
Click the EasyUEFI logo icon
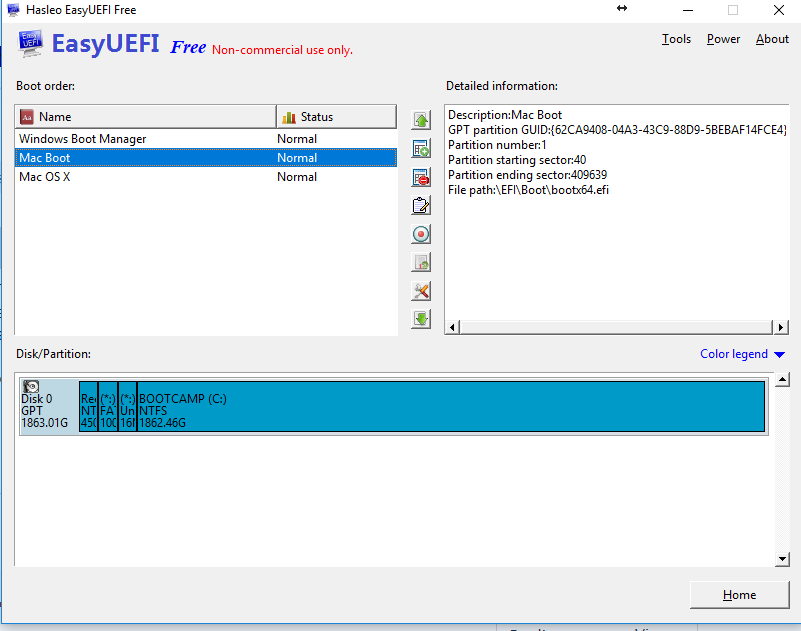(30, 44)
